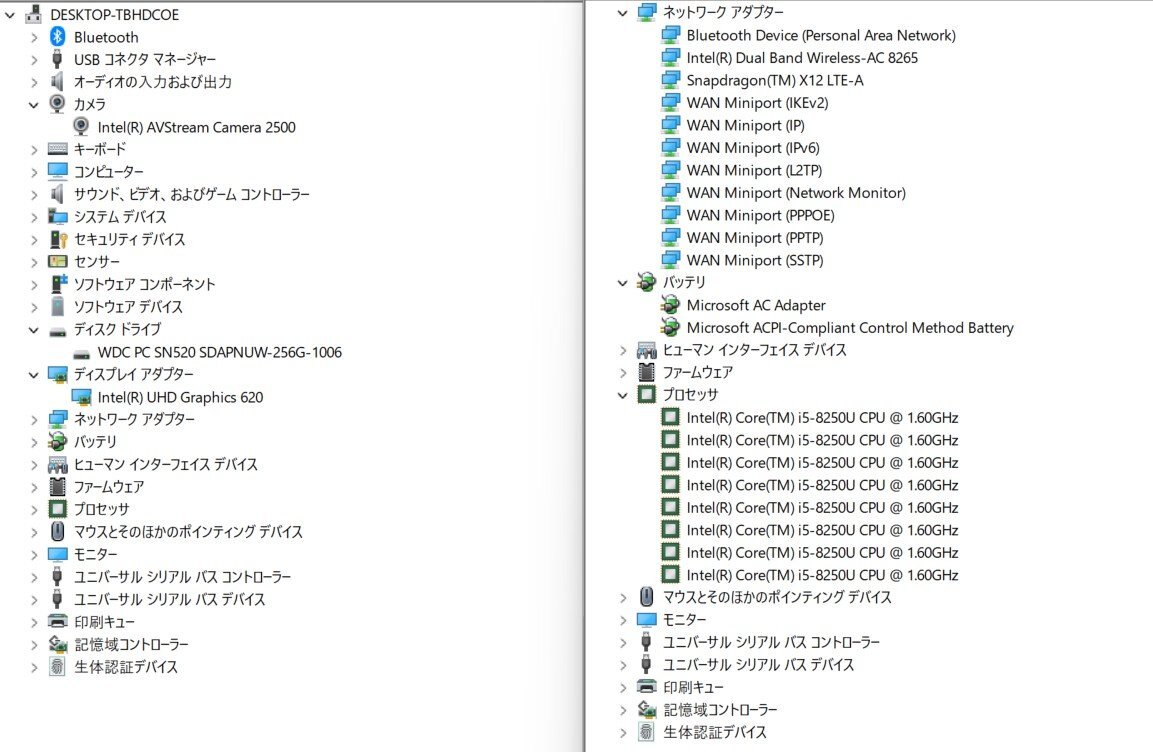Click the right pane ヒューマン インターフェイス デバイス icon

[x=646, y=350]
